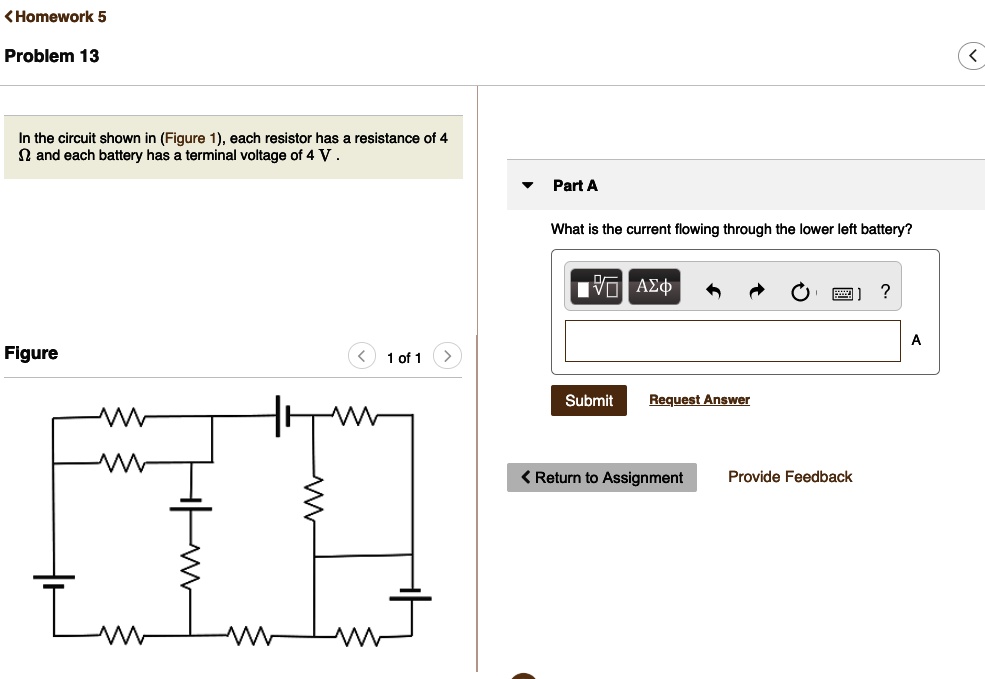The height and width of the screenshot is (679, 985).
Task: Click the page indicator showing 1 of 1
Action: coord(404,357)
